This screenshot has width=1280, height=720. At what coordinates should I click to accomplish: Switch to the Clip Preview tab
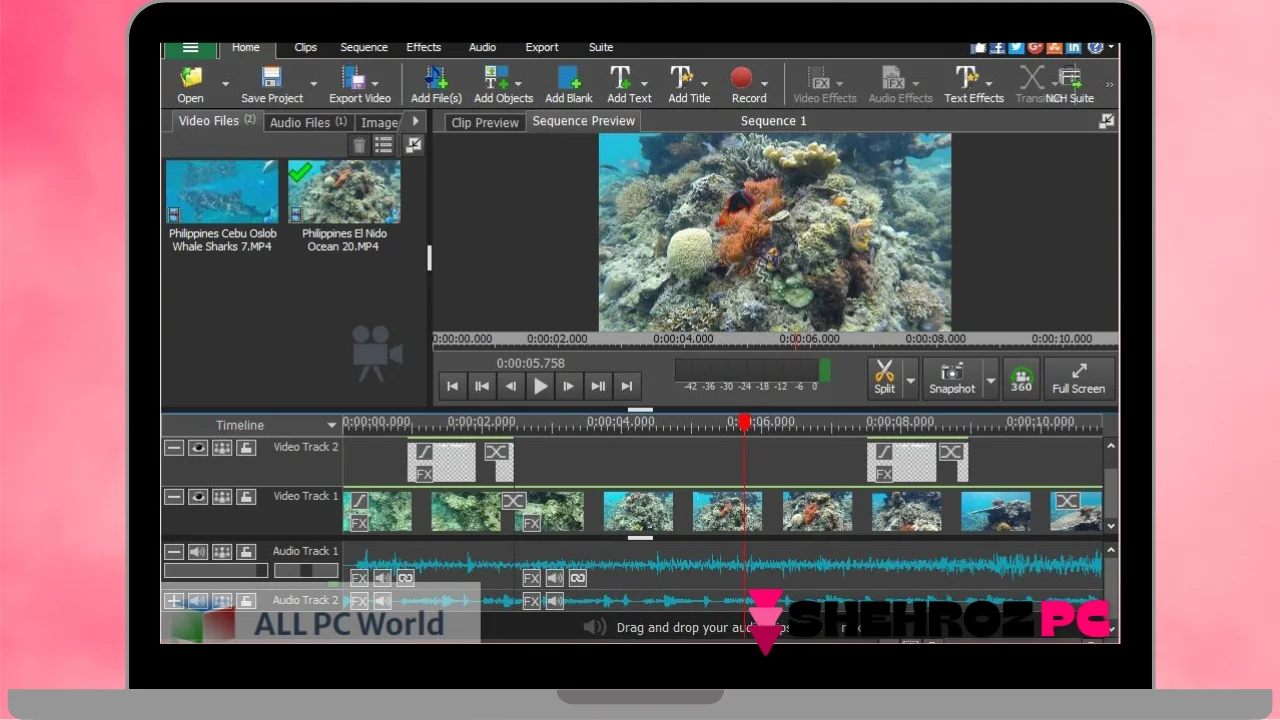pos(485,122)
